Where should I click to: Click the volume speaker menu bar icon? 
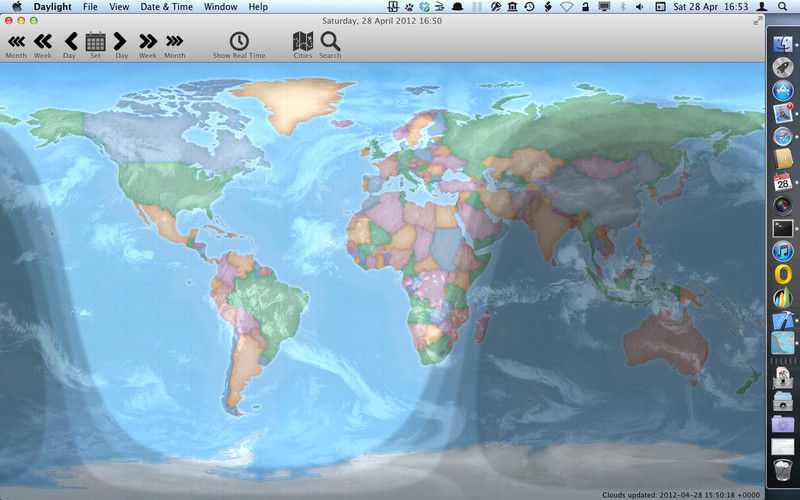tap(640, 7)
